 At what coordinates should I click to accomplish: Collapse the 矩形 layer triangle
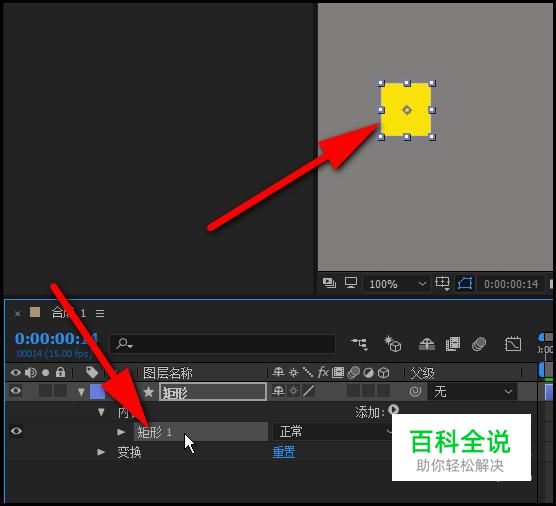[81, 391]
